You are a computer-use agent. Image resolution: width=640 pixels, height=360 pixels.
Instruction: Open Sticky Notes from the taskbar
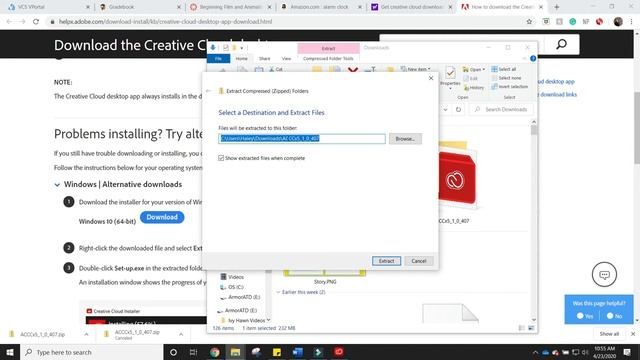click(x=277, y=352)
